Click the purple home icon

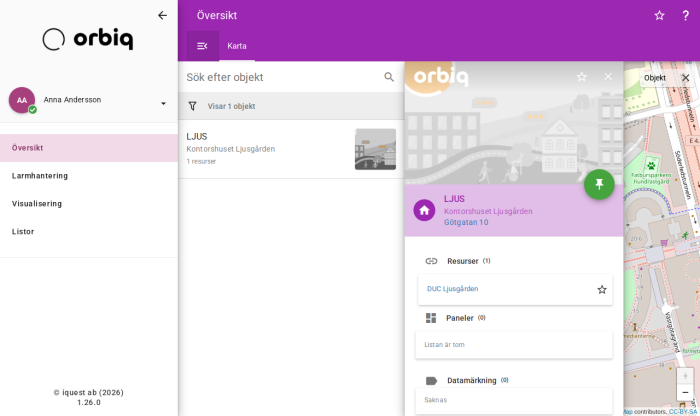point(424,210)
